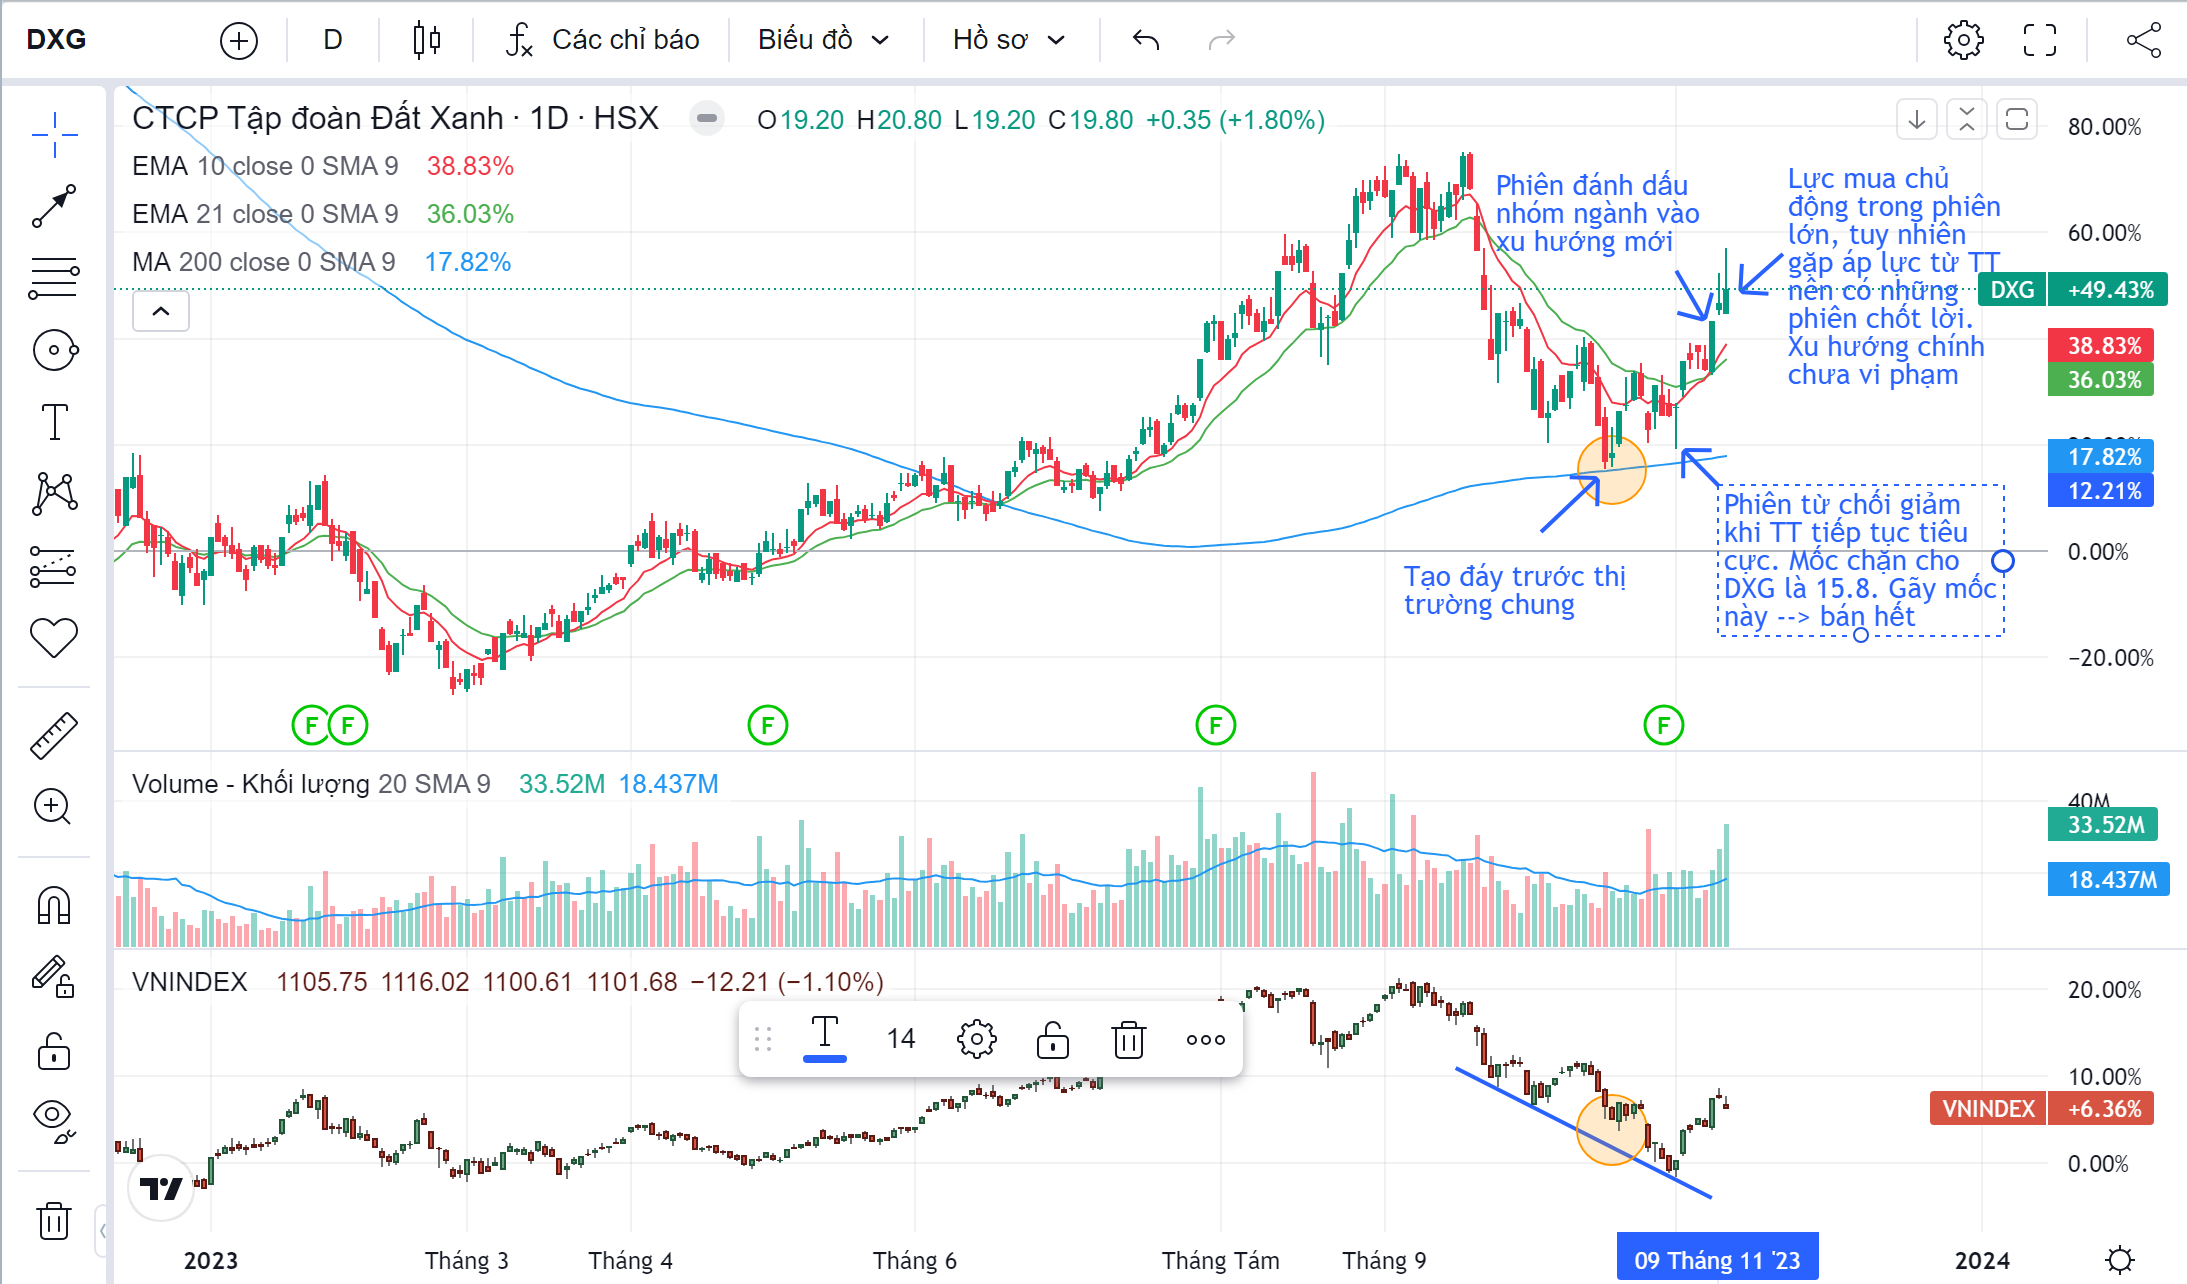Open the Biểu đồ dropdown
The image size is (2187, 1284).
tap(822, 40)
